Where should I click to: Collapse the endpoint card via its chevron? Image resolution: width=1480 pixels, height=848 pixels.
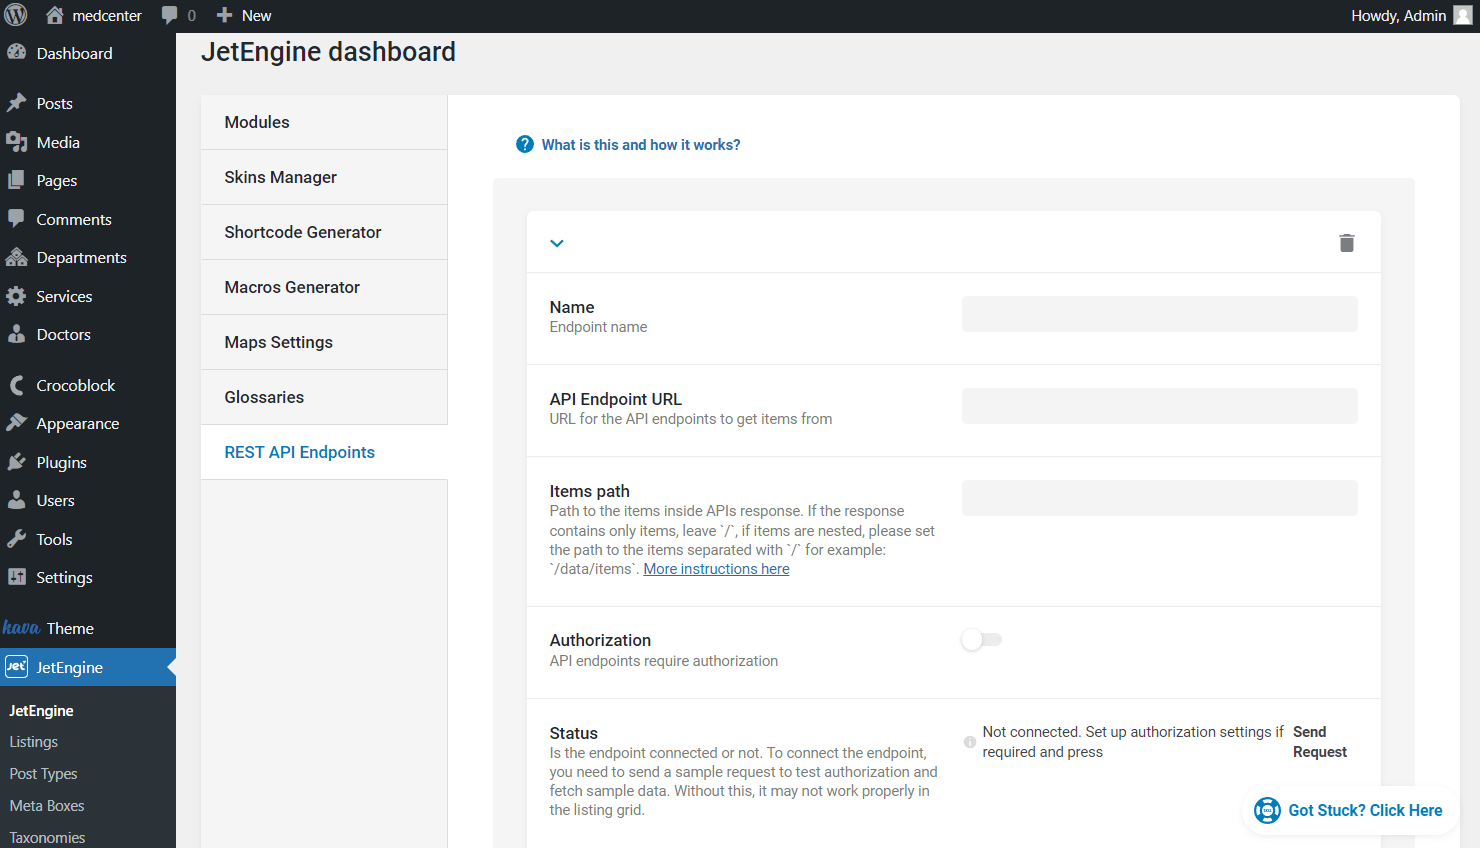tap(557, 242)
